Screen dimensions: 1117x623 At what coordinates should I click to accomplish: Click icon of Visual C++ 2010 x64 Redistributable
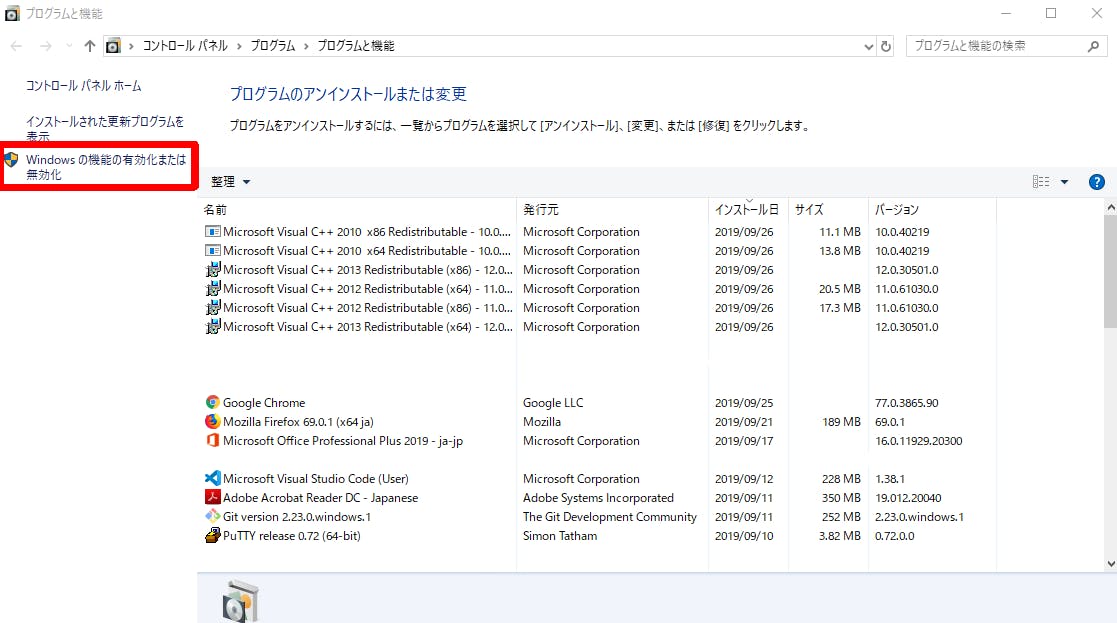(x=212, y=251)
